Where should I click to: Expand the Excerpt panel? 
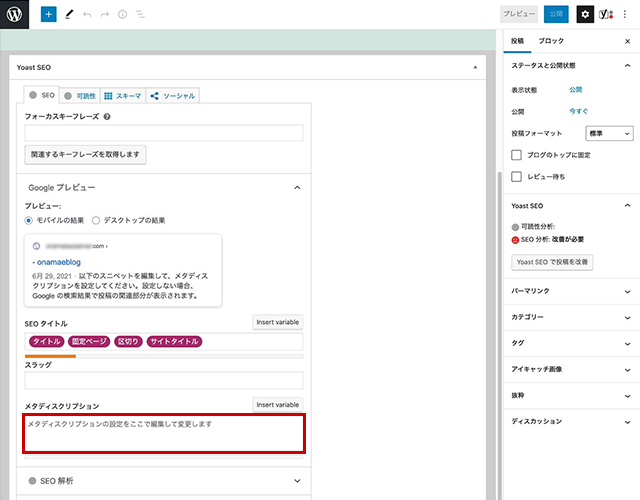[x=571, y=396]
